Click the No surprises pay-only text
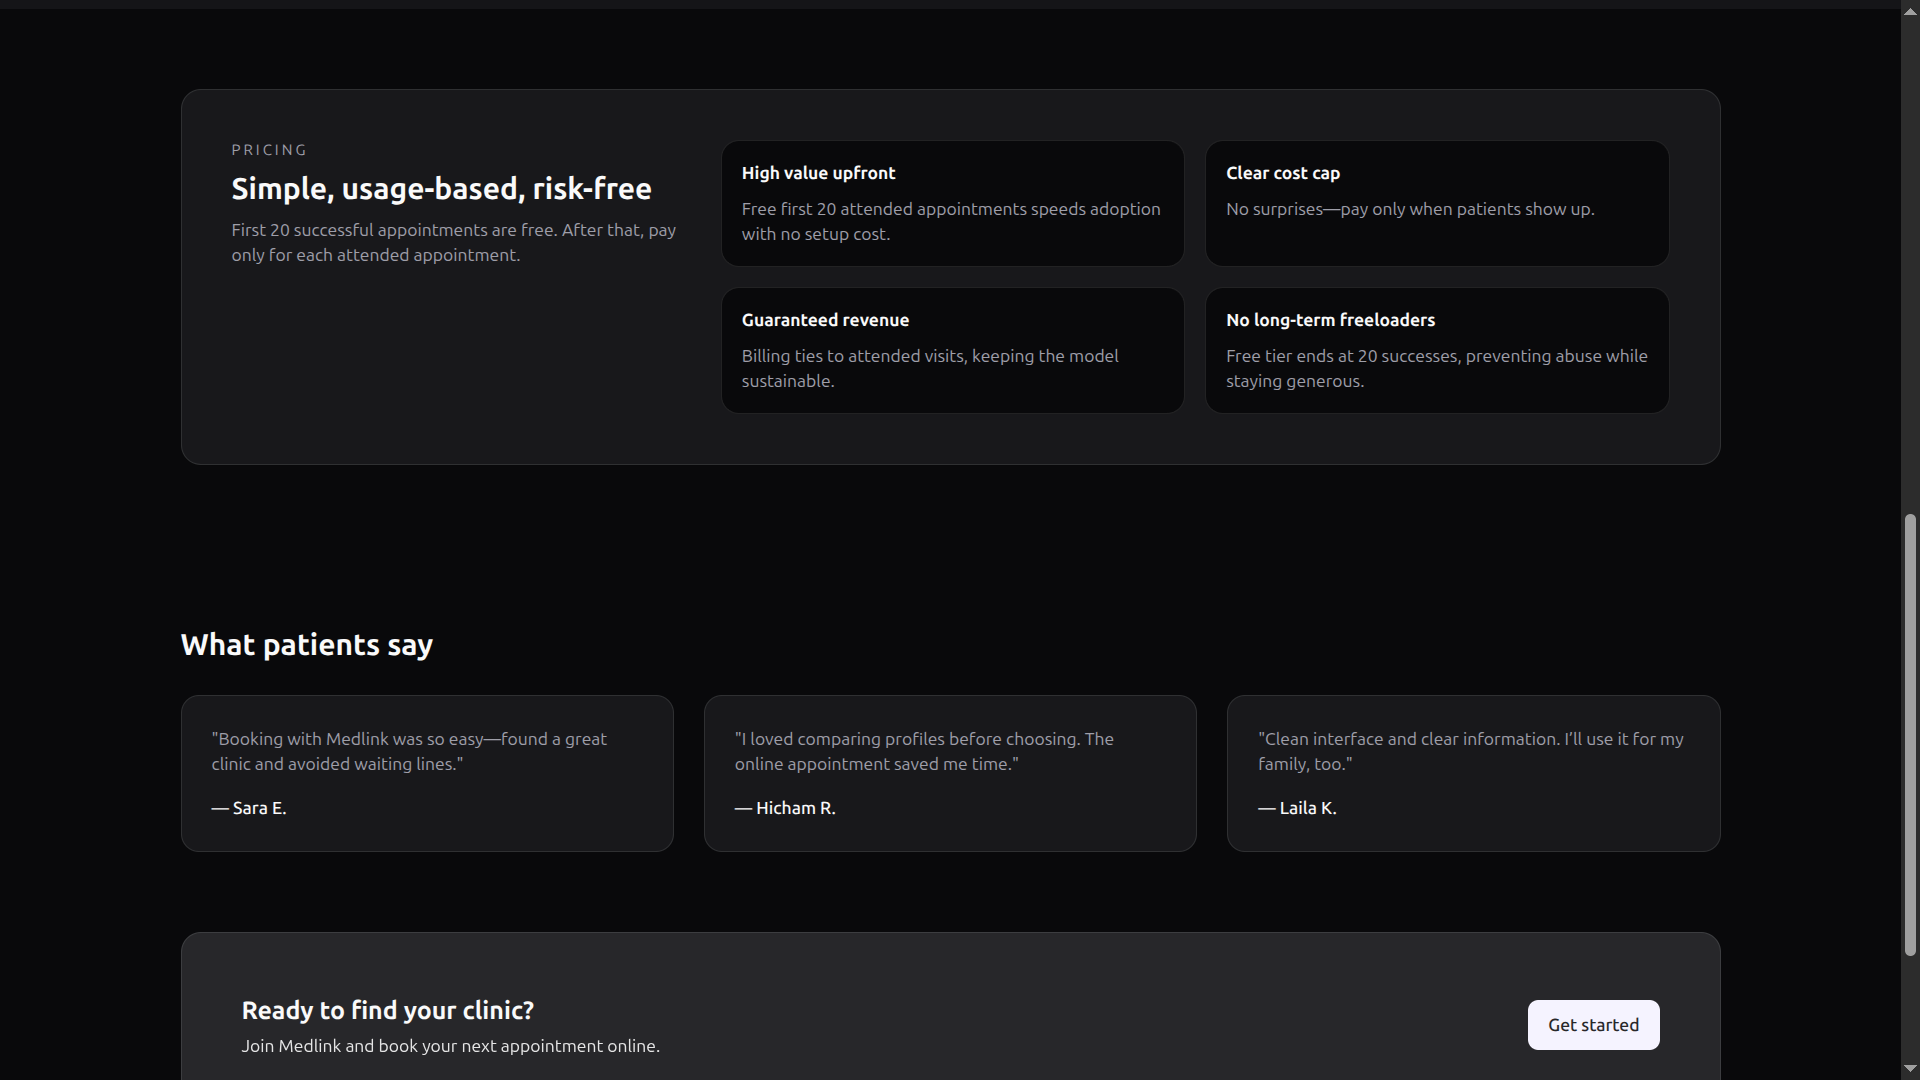This screenshot has width=1920, height=1080. pos(1410,209)
